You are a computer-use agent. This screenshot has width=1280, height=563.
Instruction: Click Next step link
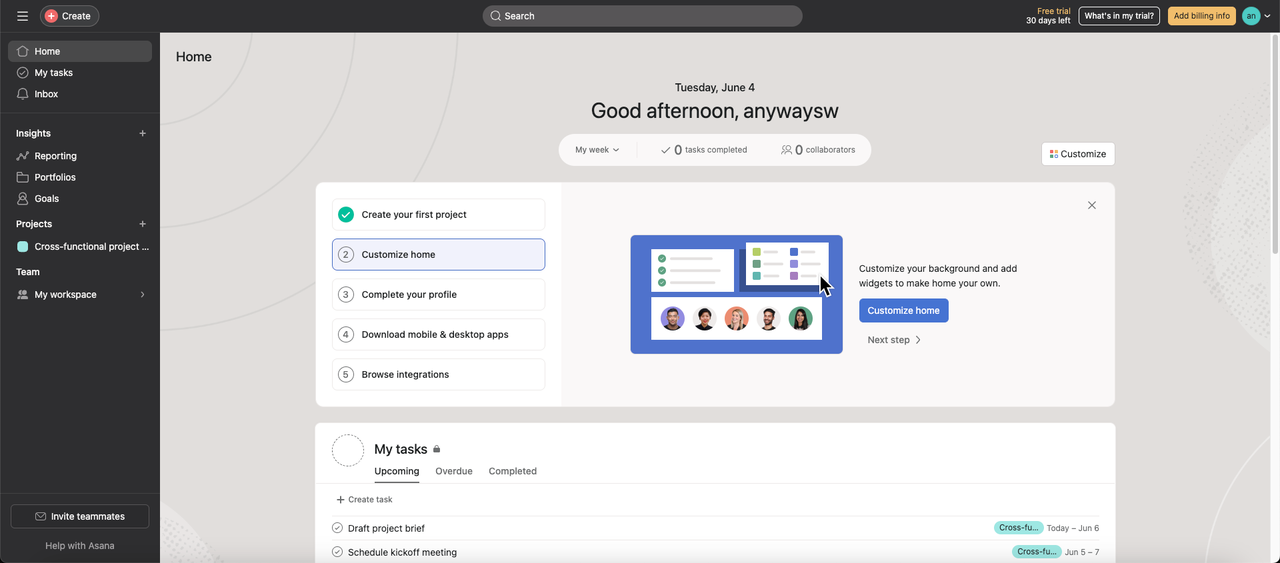coord(895,340)
